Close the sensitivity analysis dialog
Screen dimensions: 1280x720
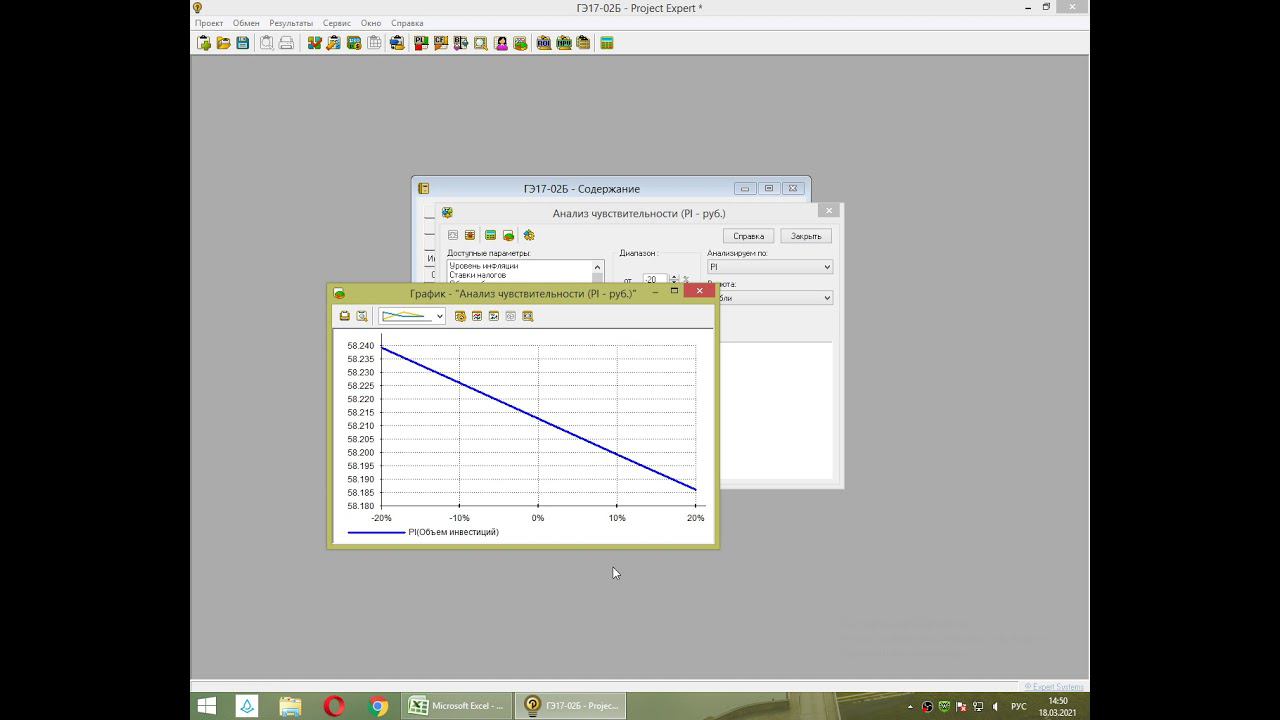(829, 211)
